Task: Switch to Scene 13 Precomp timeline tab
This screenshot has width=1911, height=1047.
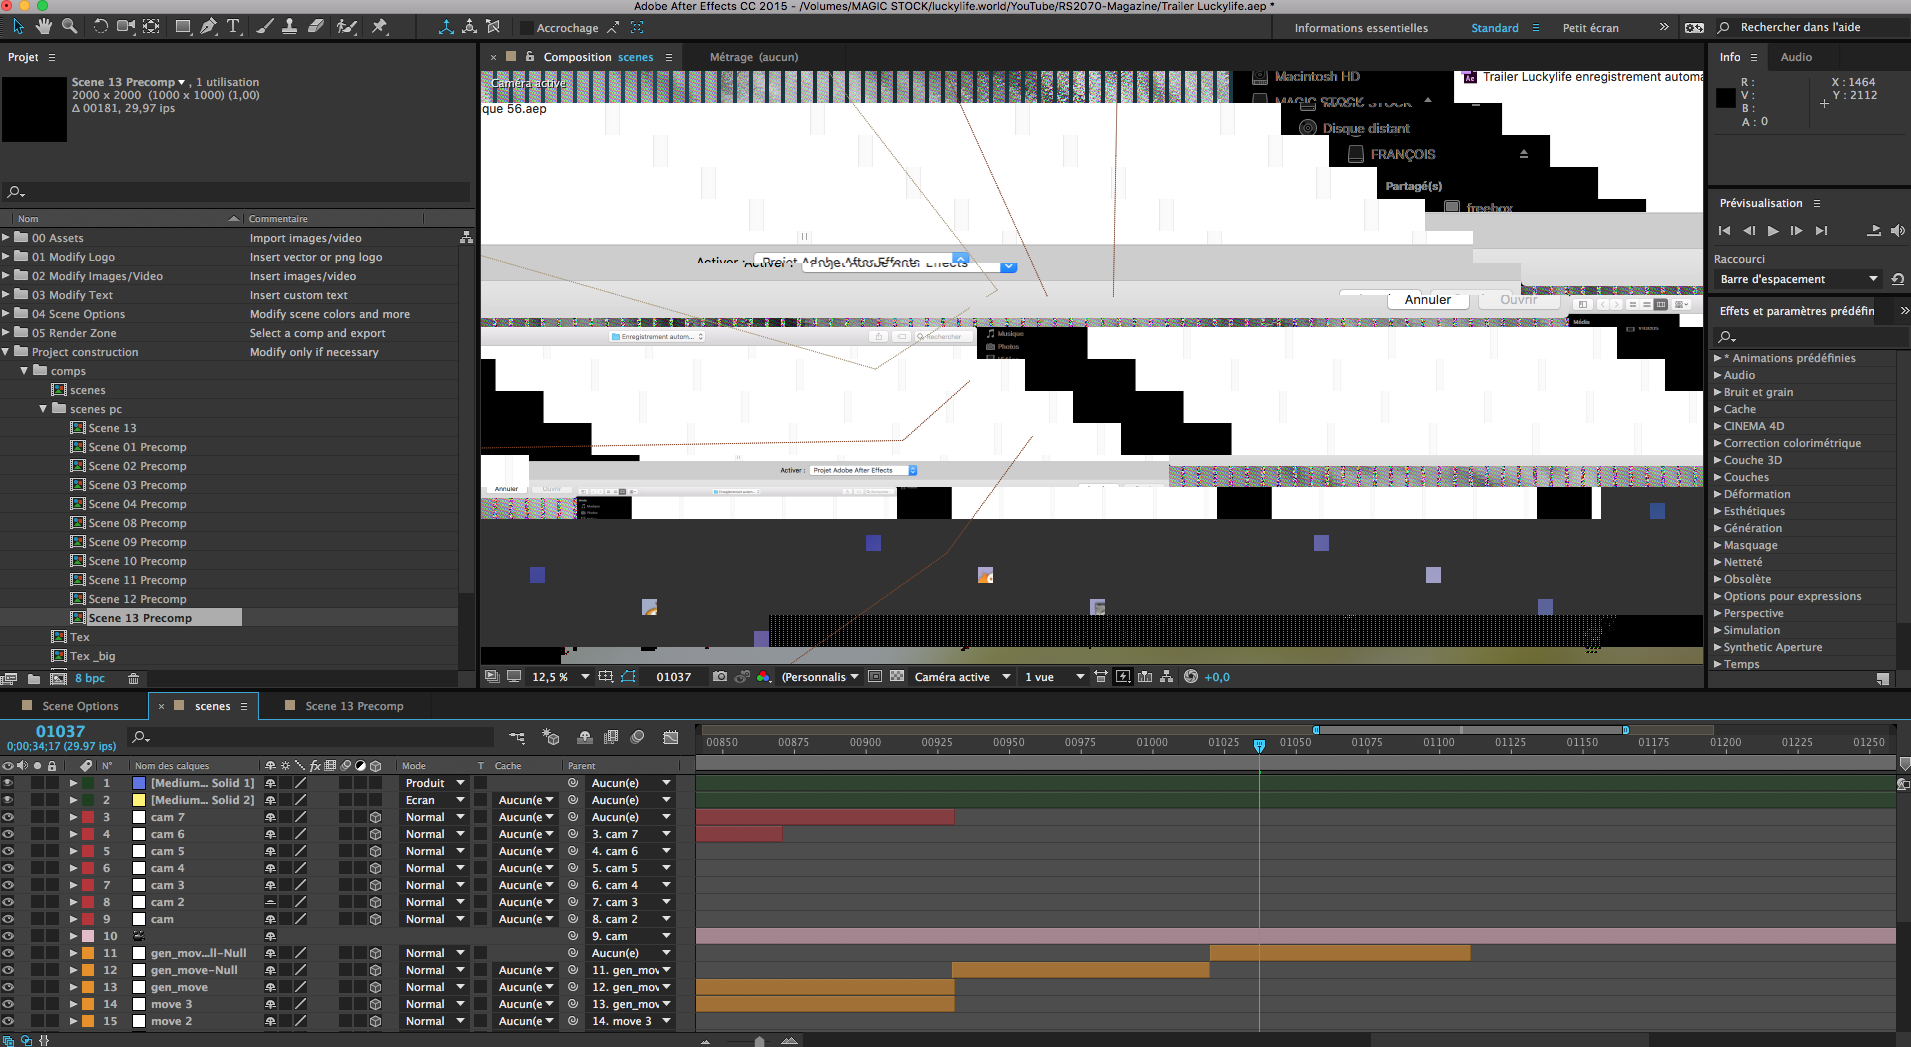Action: [x=354, y=706]
